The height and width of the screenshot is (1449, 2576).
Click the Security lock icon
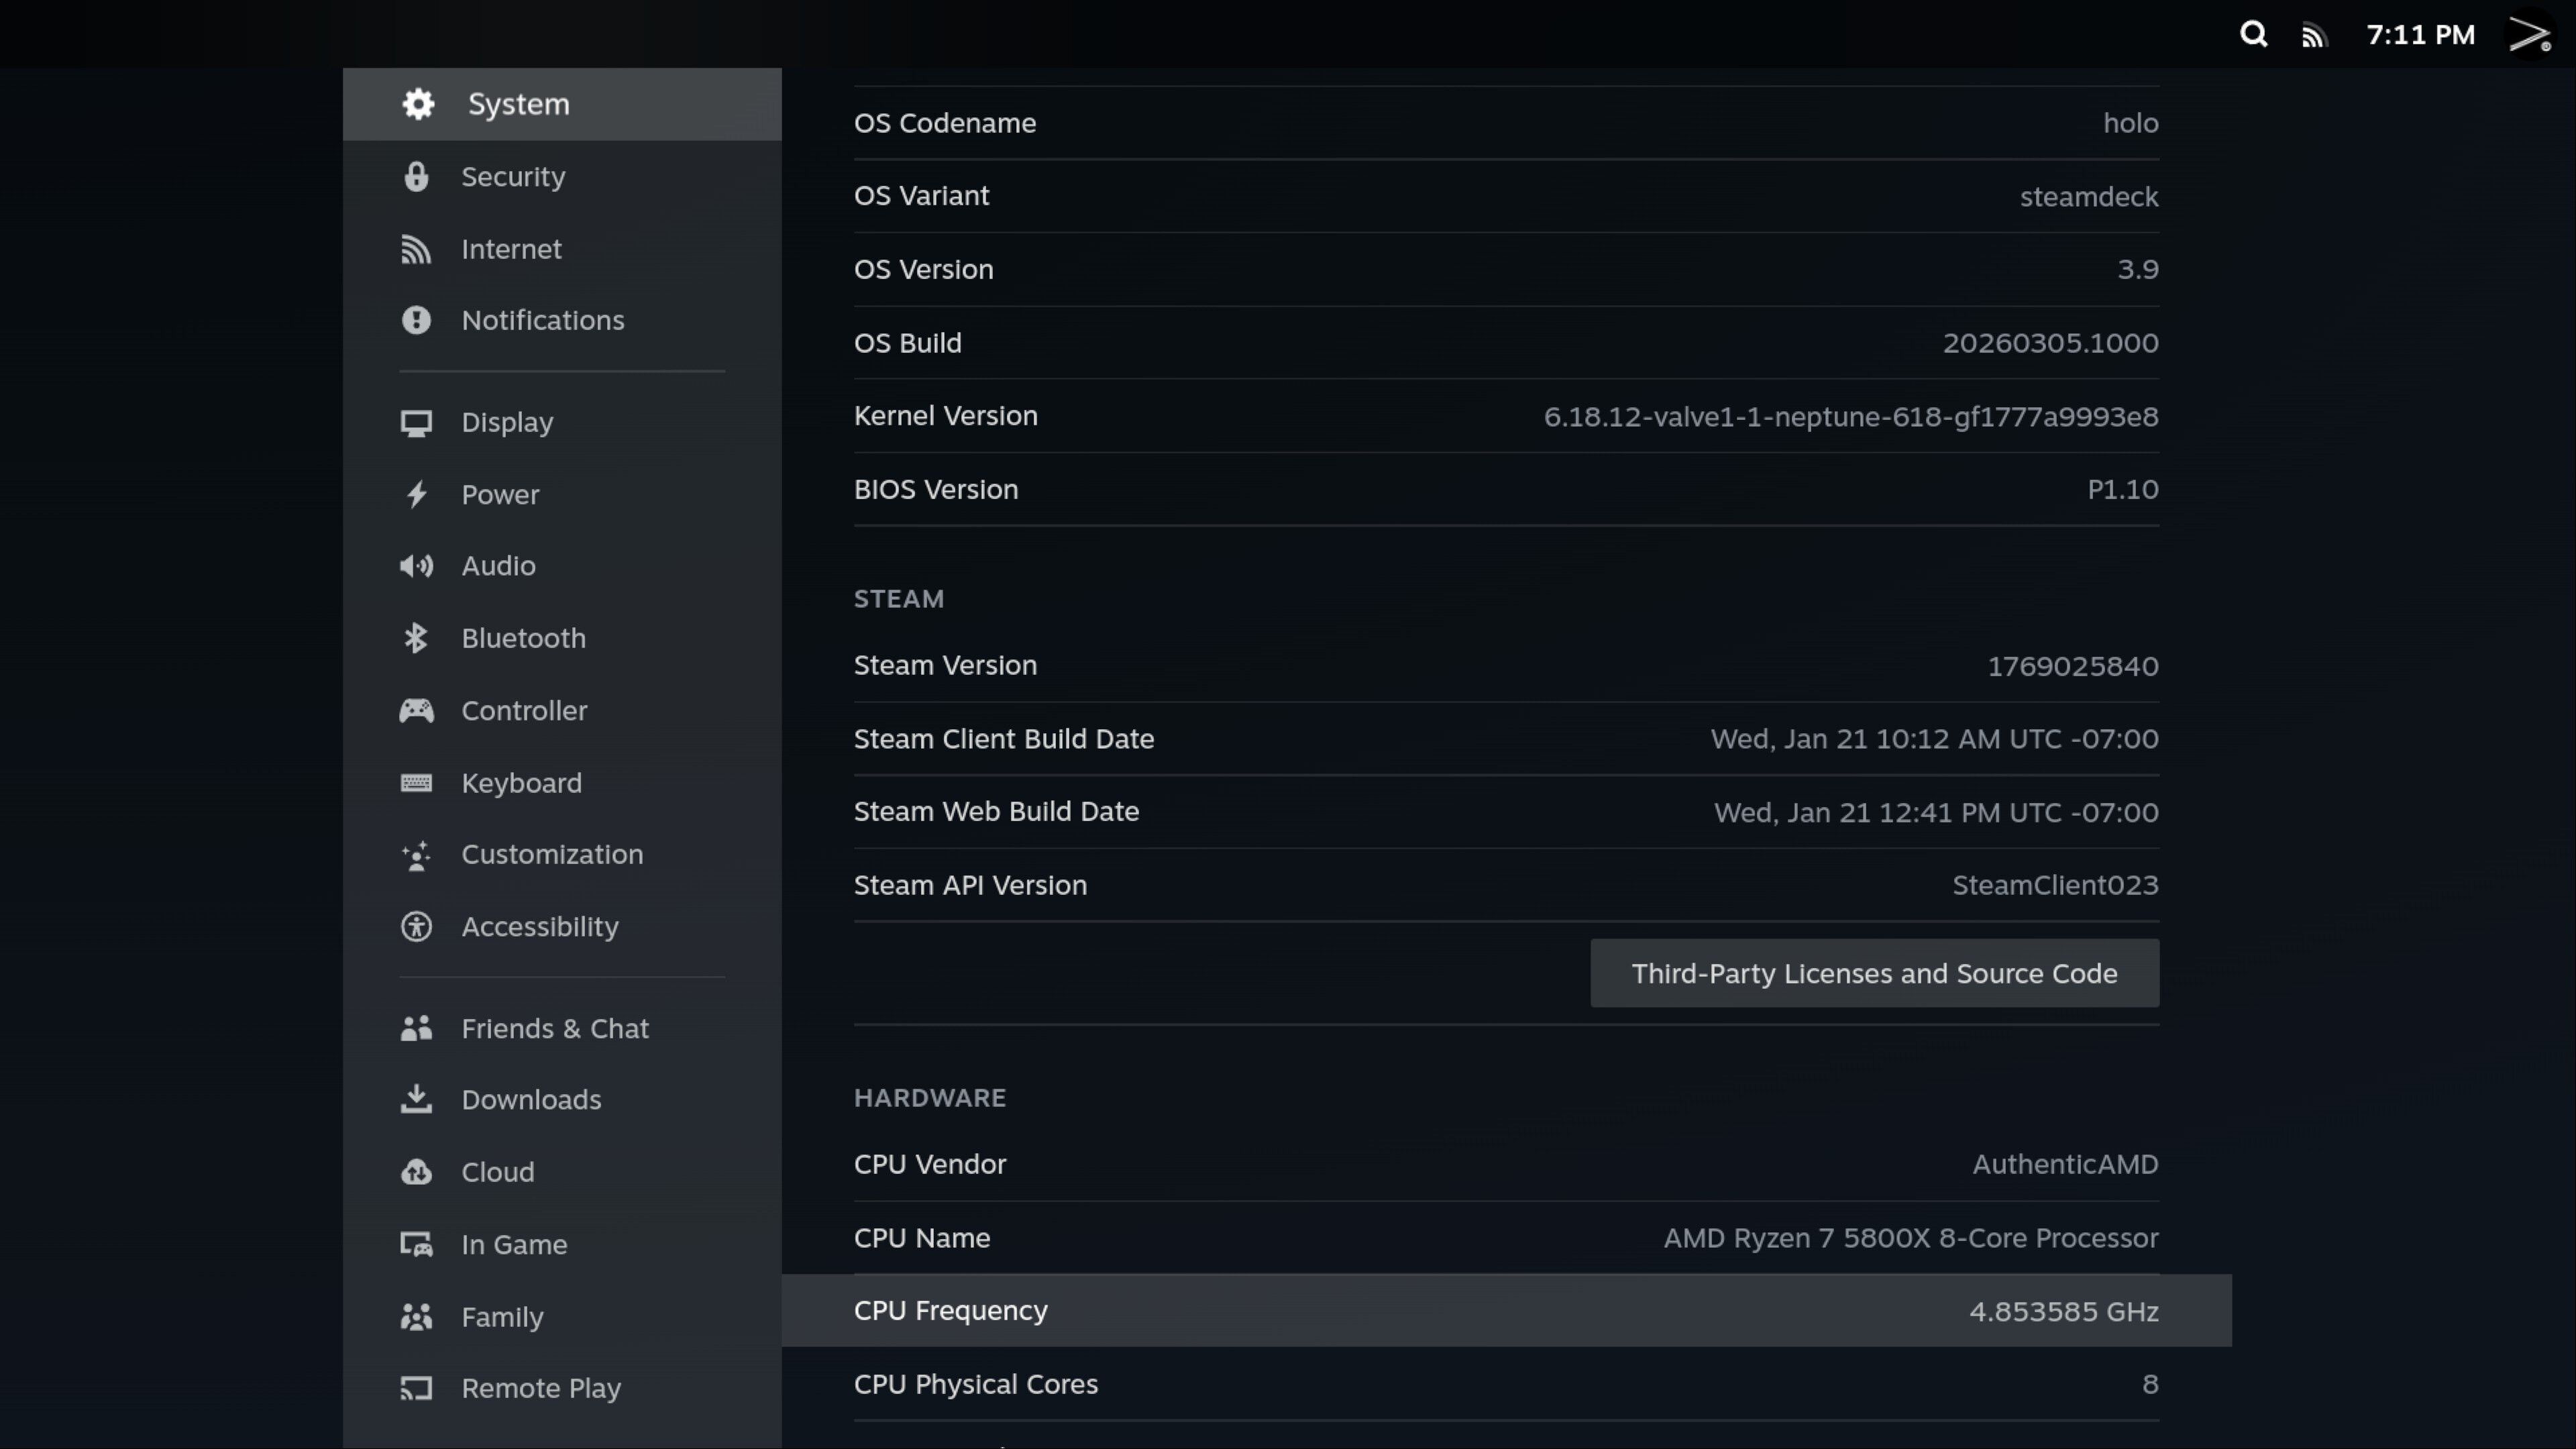coord(416,177)
